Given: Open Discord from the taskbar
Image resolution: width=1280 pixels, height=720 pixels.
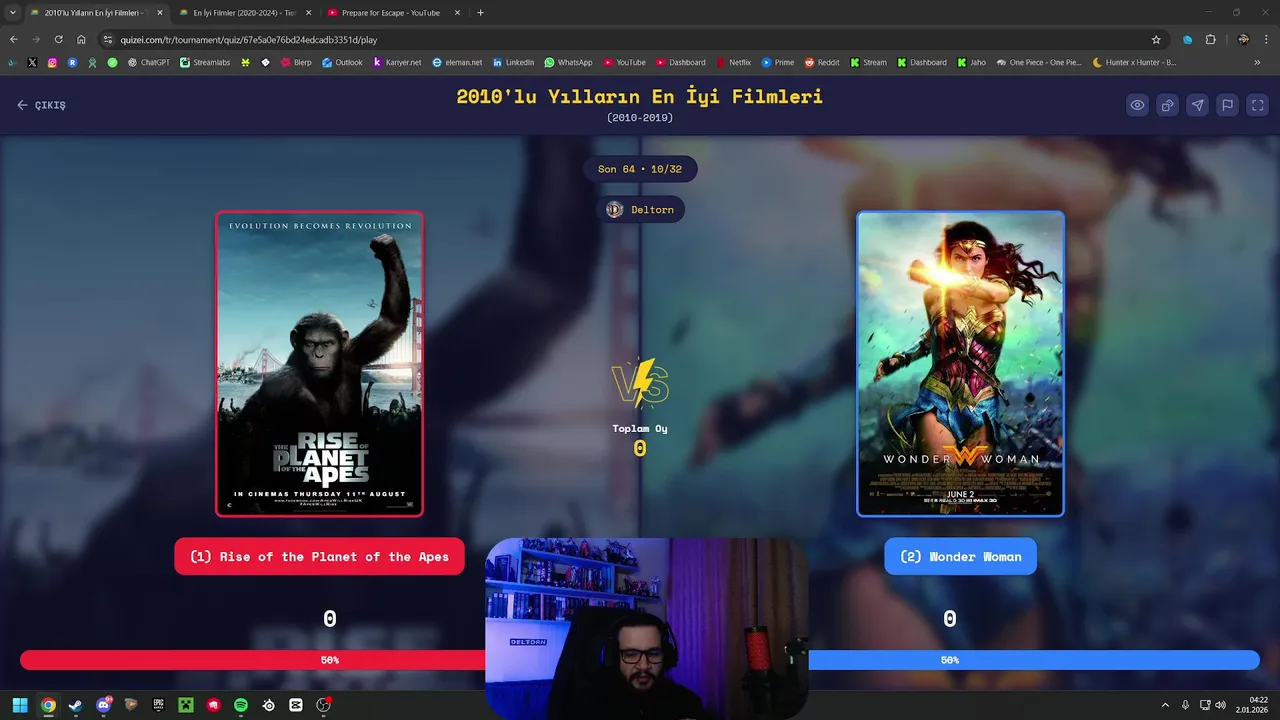Looking at the screenshot, I should [103, 705].
